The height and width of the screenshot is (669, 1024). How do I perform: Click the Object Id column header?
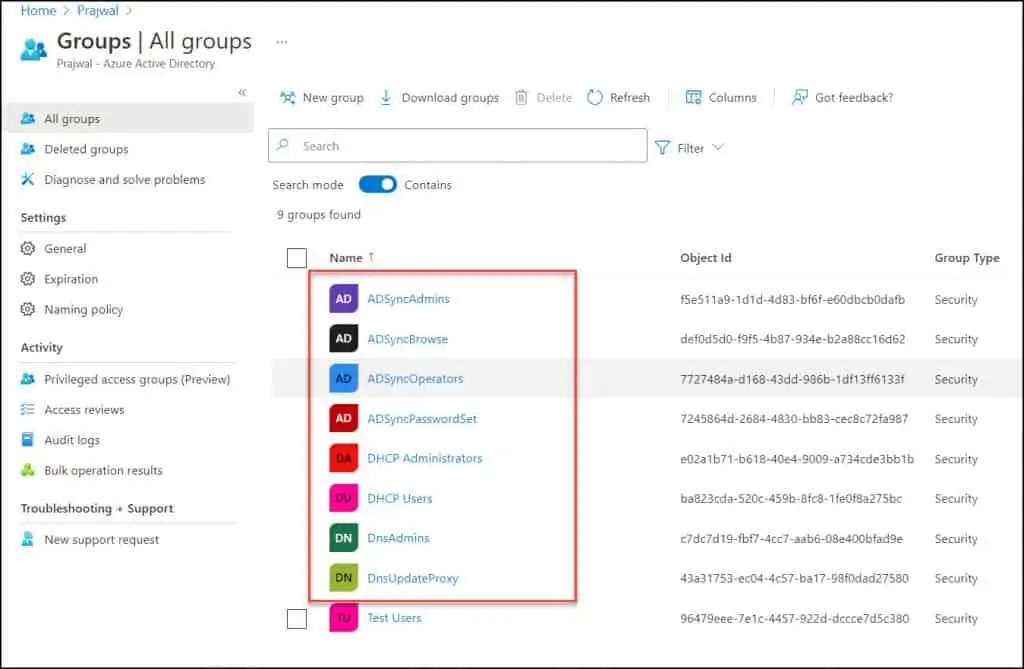pyautogui.click(x=705, y=257)
